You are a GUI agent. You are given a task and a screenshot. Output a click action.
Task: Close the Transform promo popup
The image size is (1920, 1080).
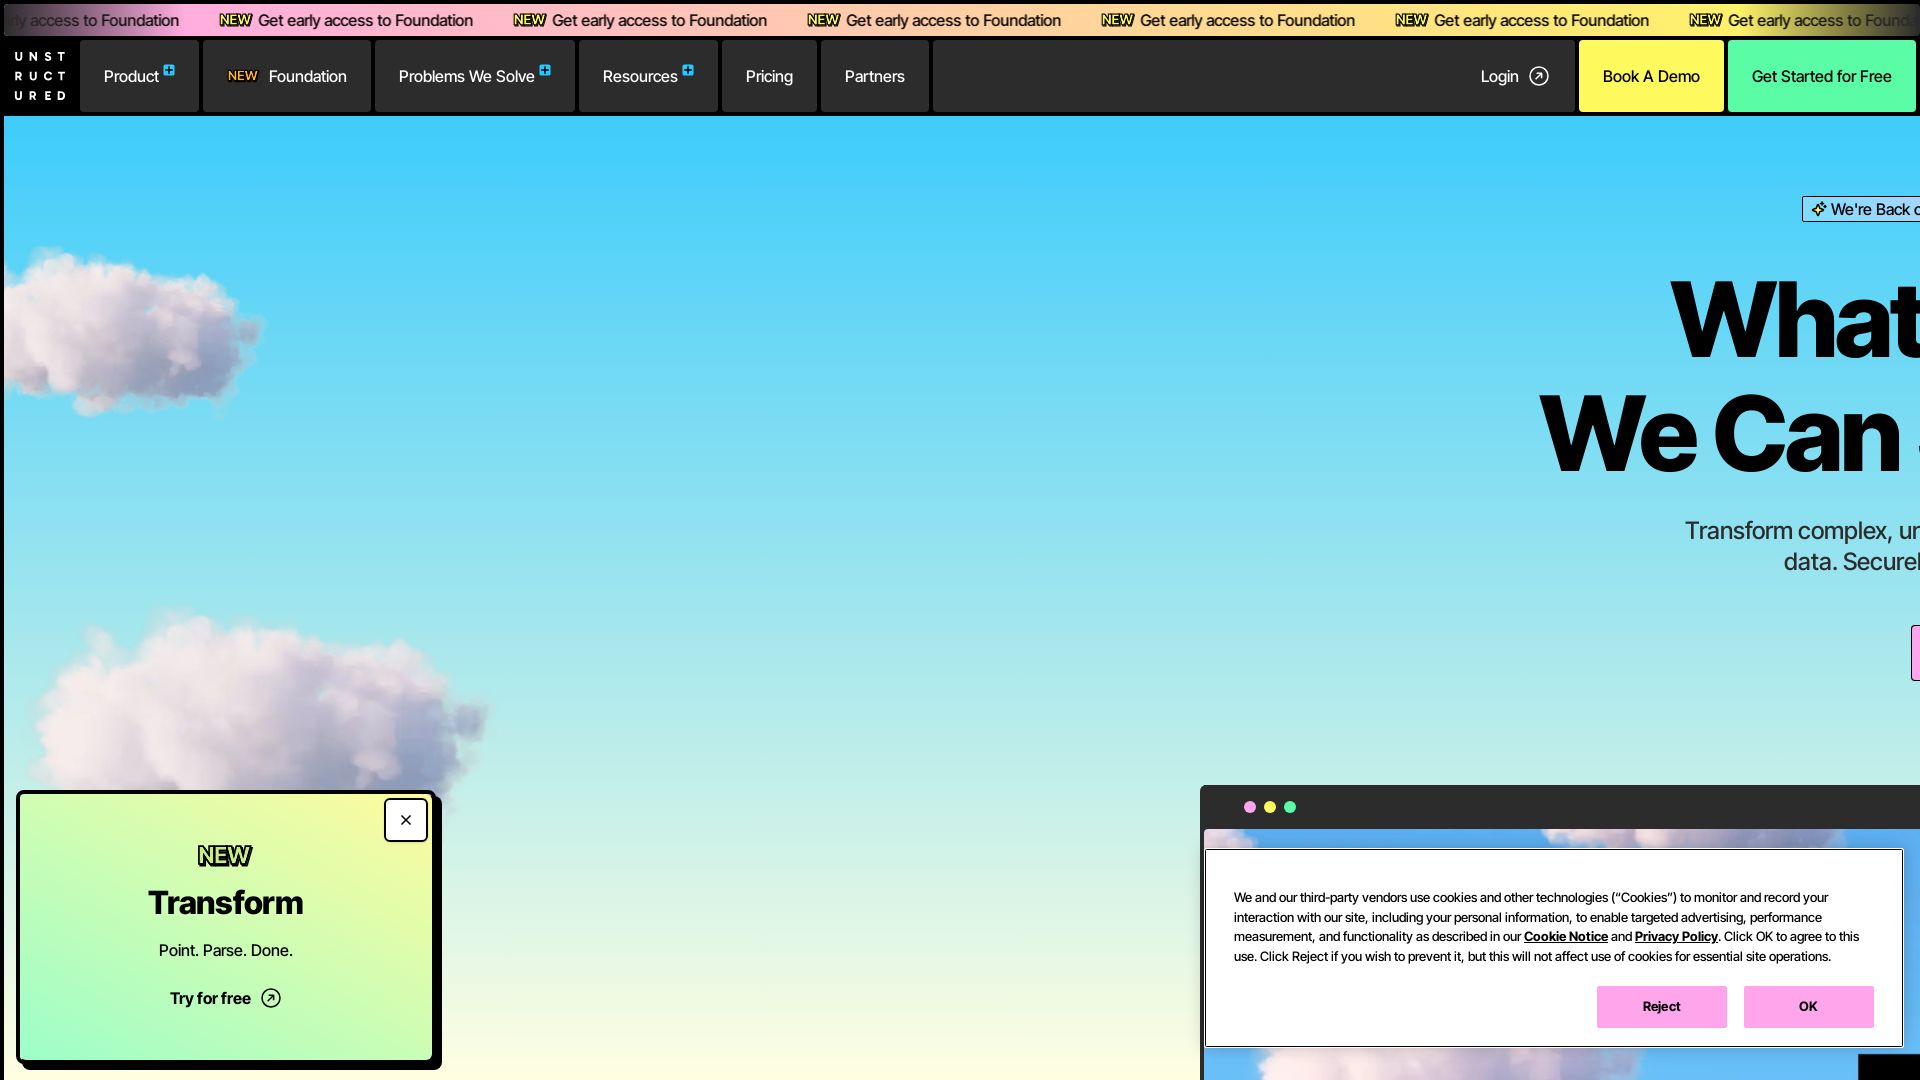coord(406,820)
